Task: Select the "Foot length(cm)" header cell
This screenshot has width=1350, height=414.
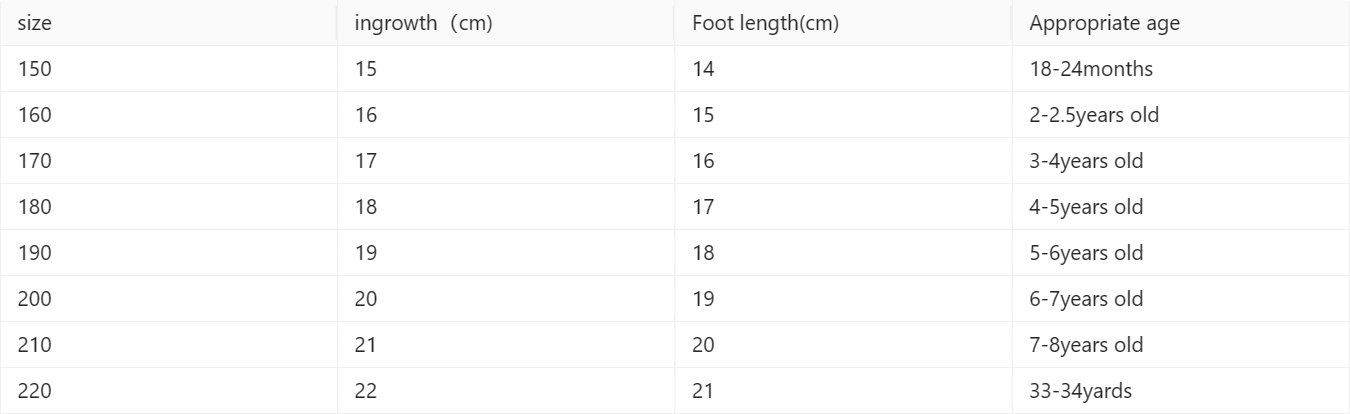Action: [765, 24]
